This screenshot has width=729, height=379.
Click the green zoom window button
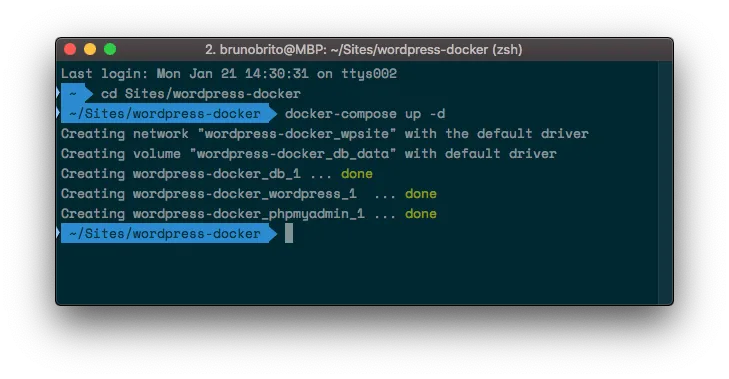[110, 49]
